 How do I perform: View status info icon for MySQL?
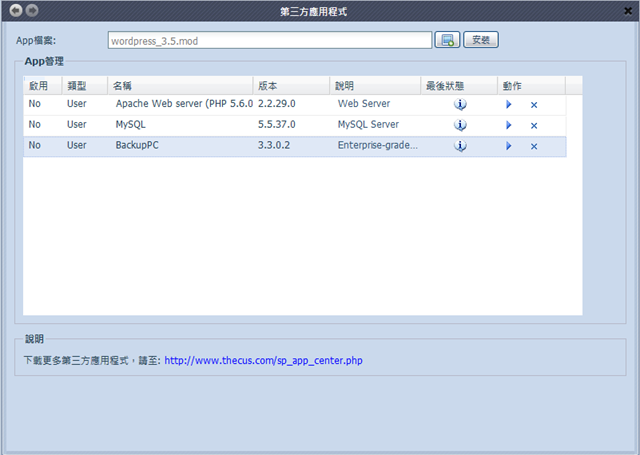460,125
